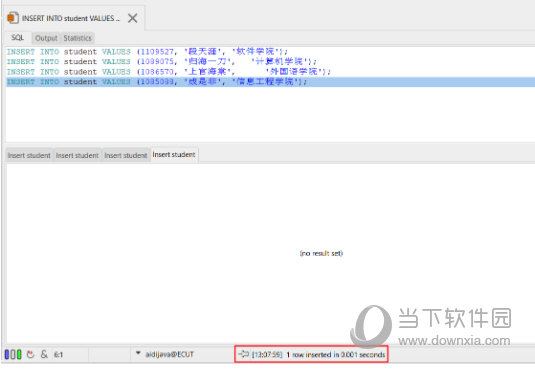Image resolution: width=535 pixels, height=370 pixels.
Task: Select the first Insert student result tab
Action: point(29,155)
